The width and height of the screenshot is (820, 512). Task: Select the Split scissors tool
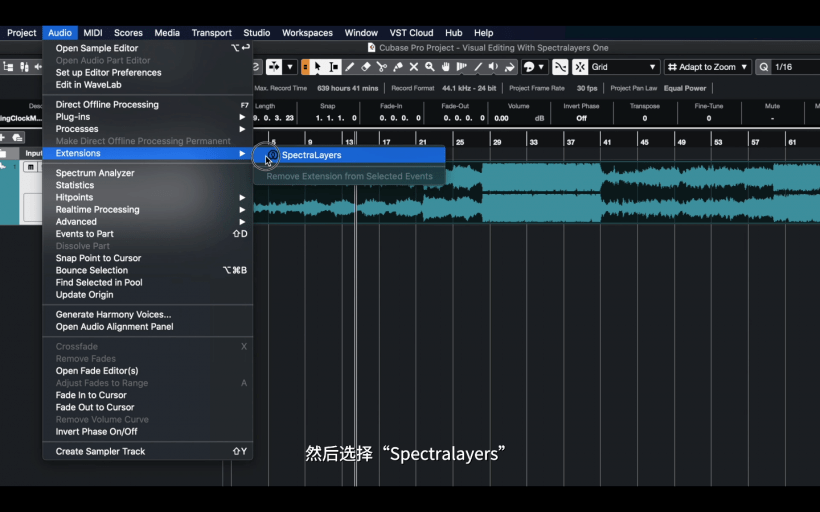pos(382,67)
